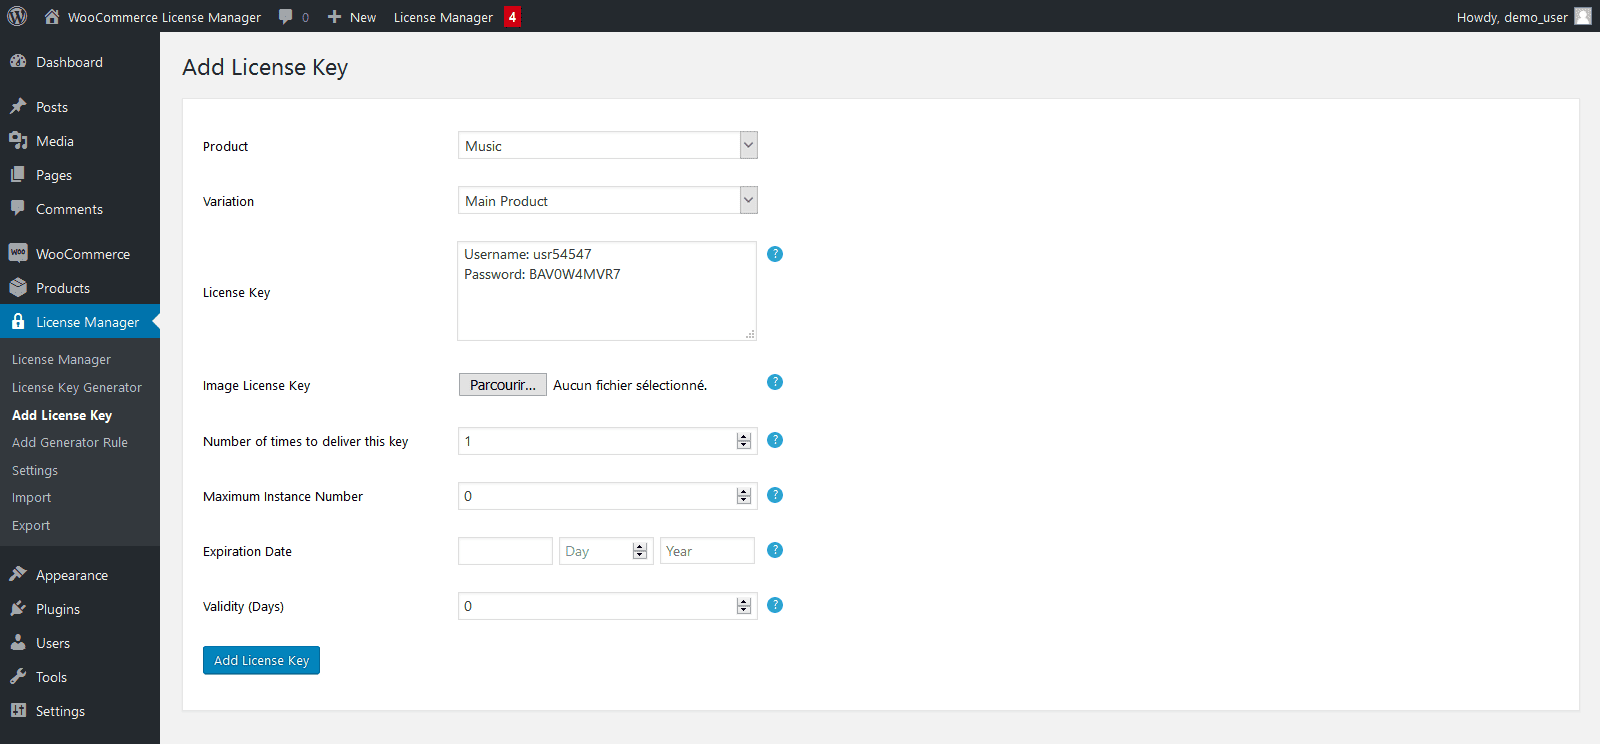Go to License Key Generator submenu

[x=77, y=387]
